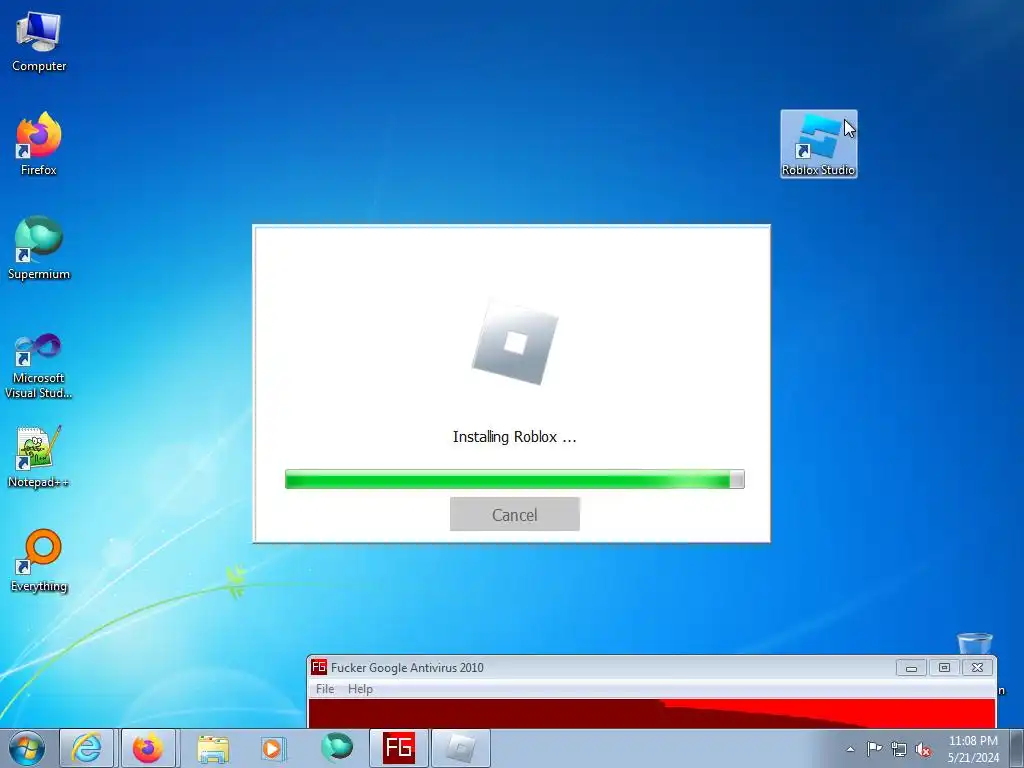Select the Everything search desktop shortcut

click(39, 560)
